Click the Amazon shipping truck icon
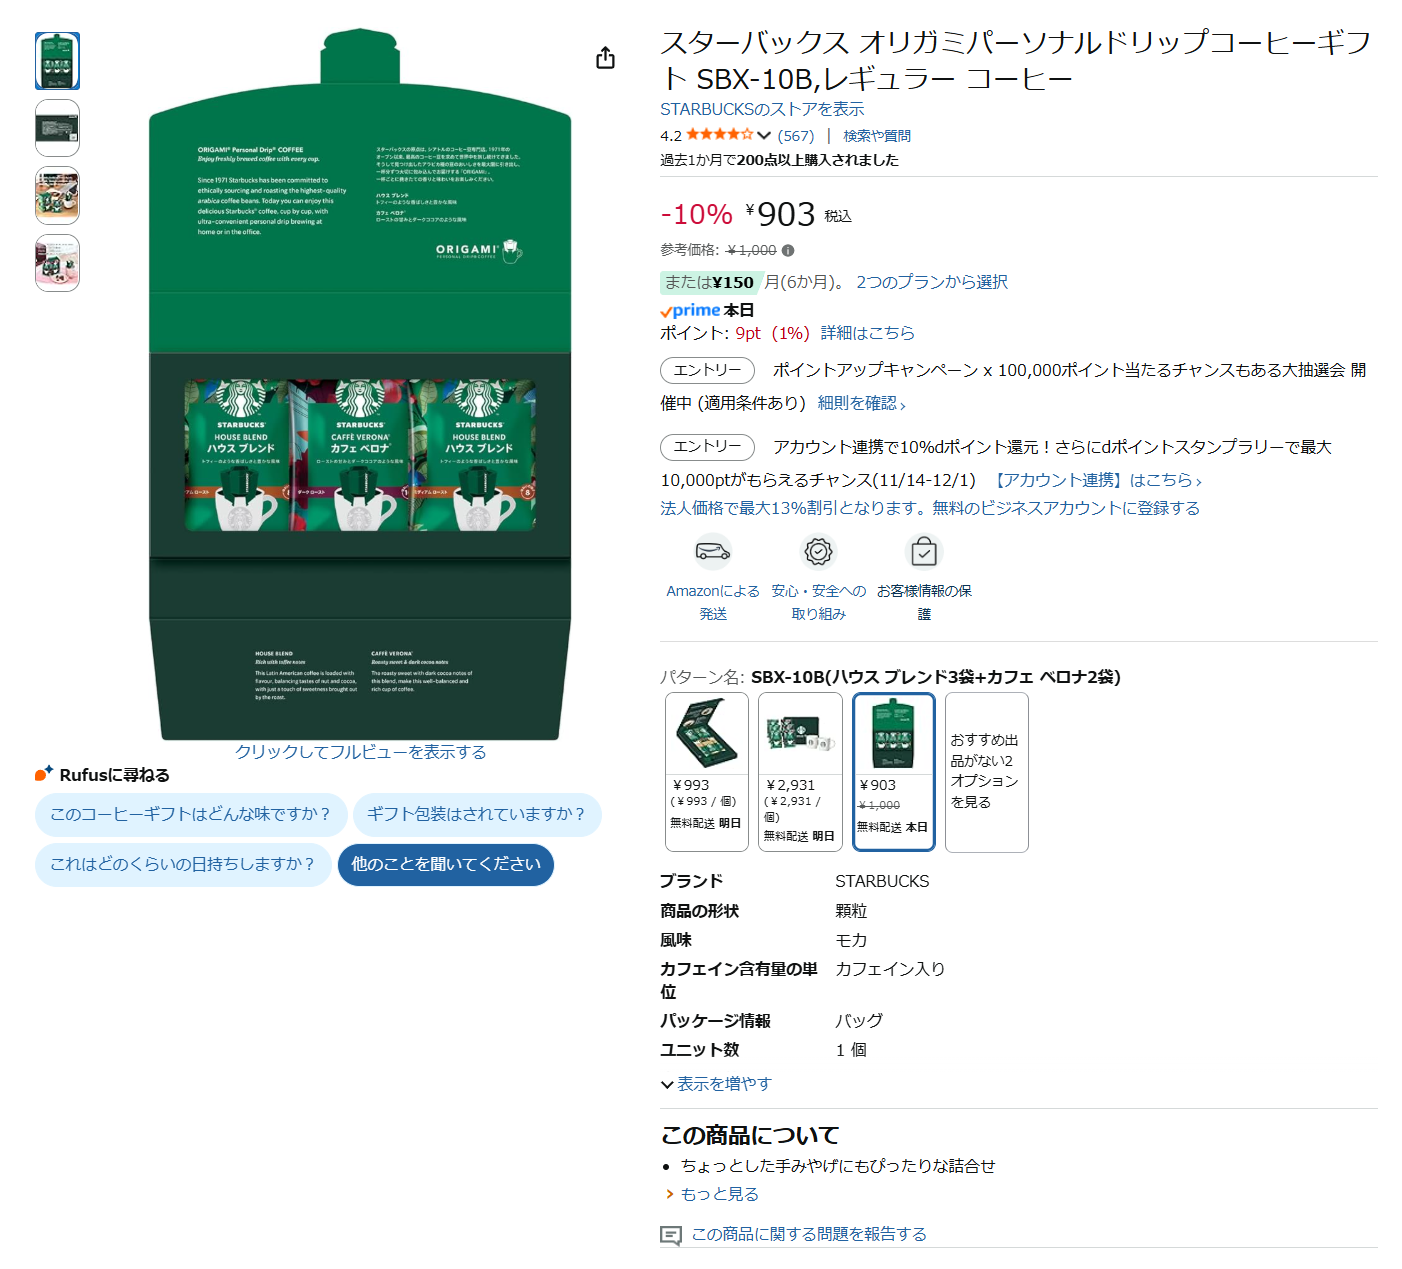 coord(713,552)
